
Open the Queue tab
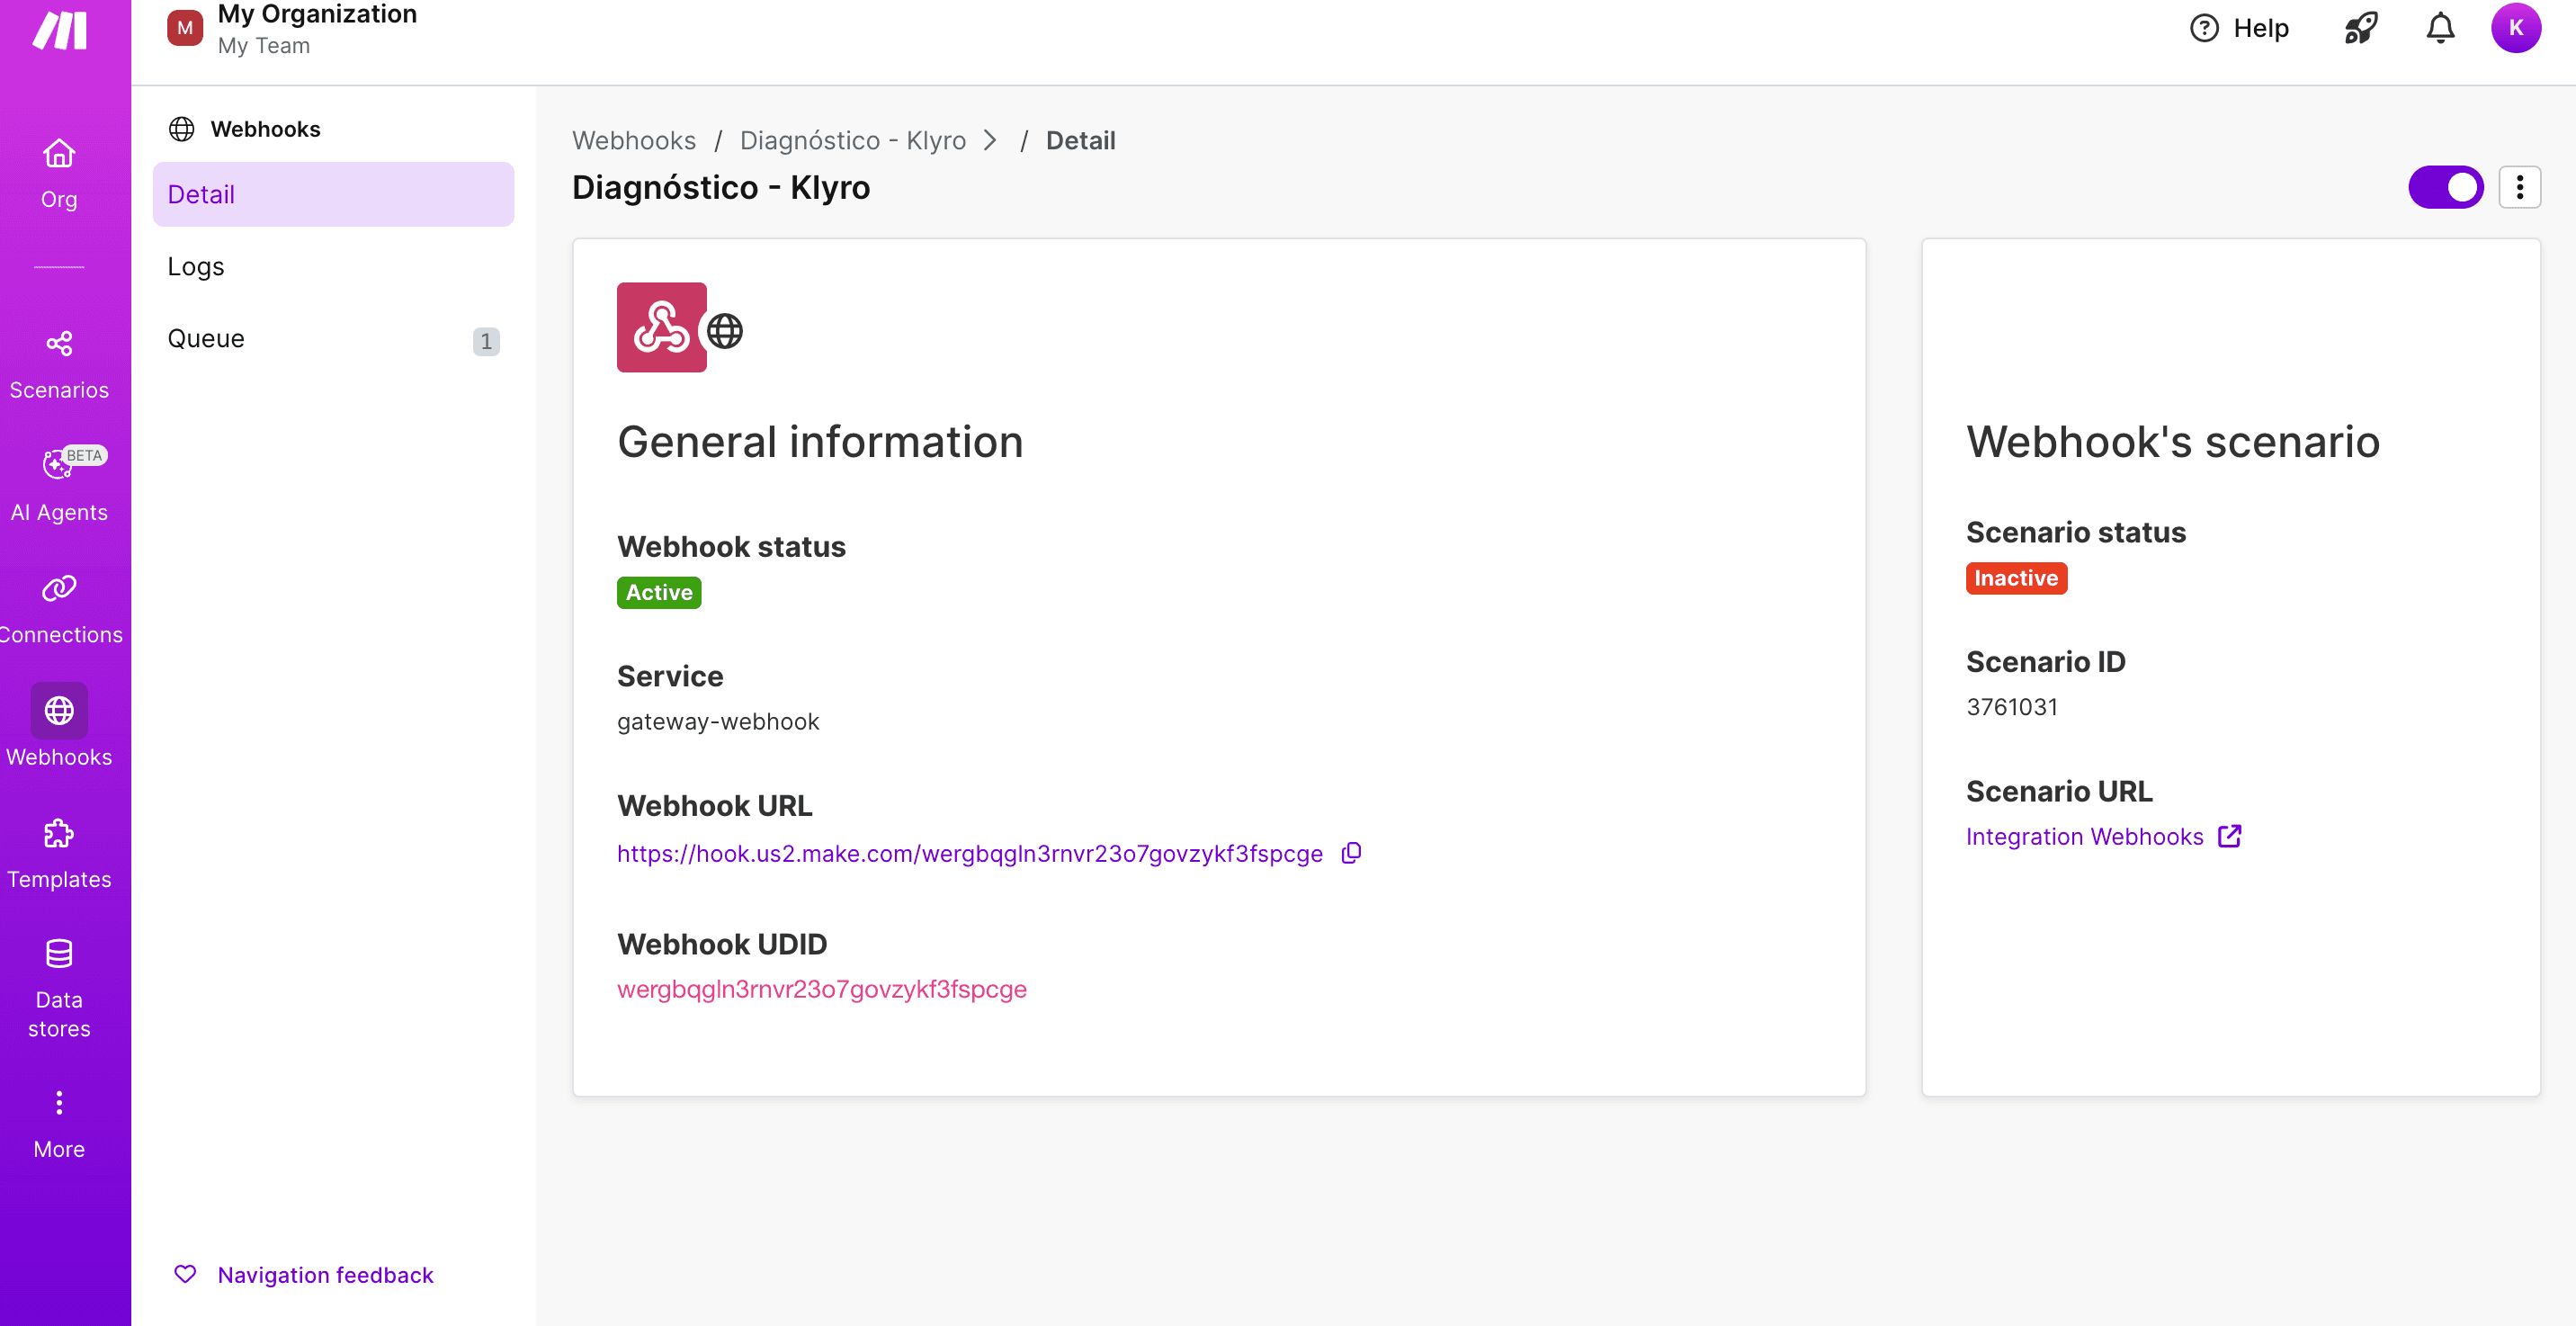pyautogui.click(x=206, y=338)
